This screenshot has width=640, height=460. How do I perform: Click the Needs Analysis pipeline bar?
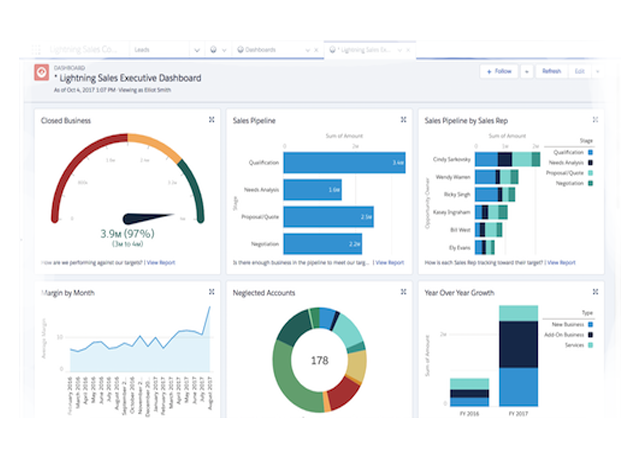[x=313, y=190]
